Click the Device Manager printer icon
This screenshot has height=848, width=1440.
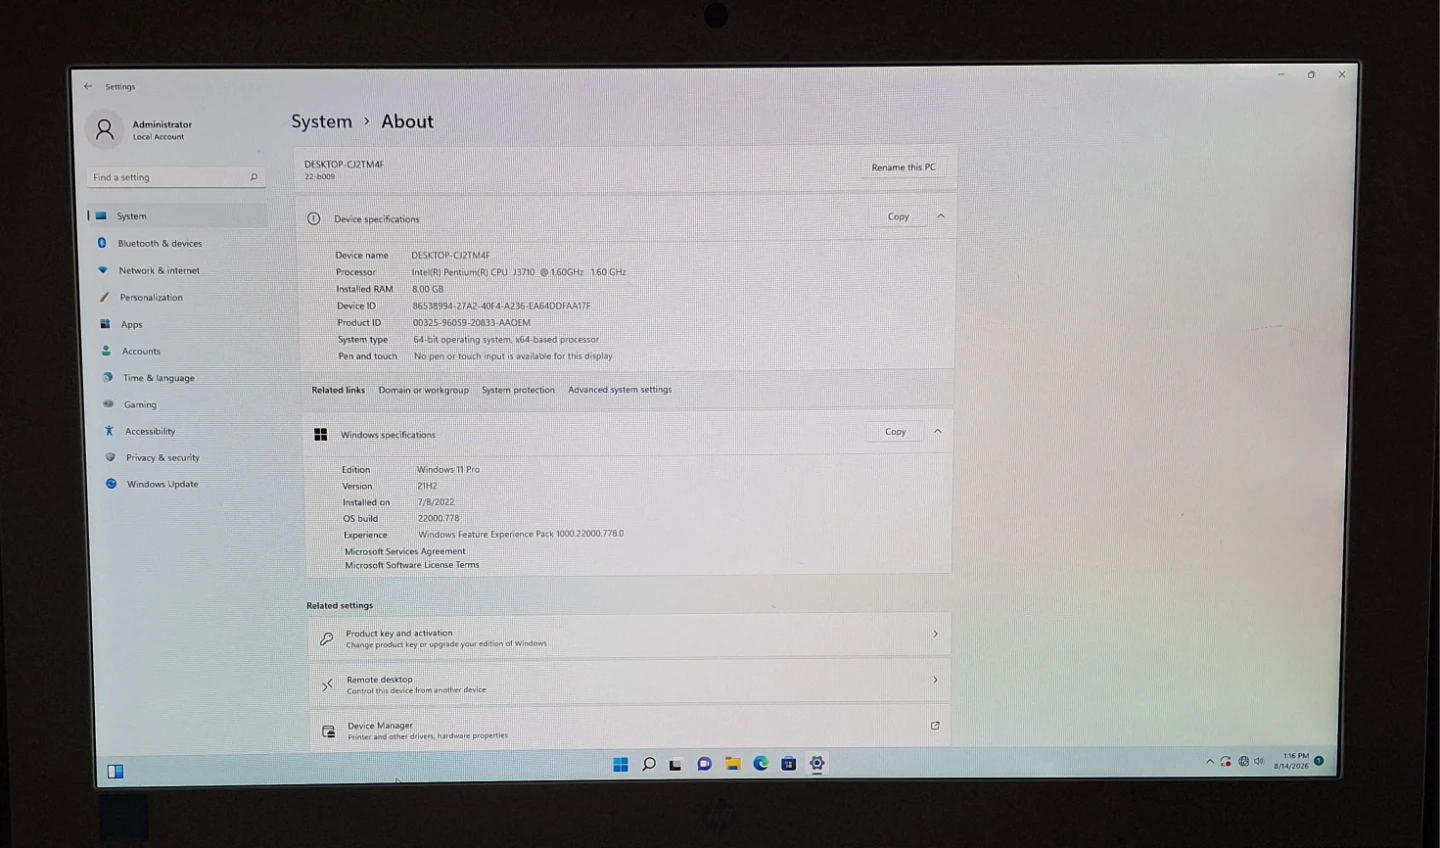click(328, 732)
